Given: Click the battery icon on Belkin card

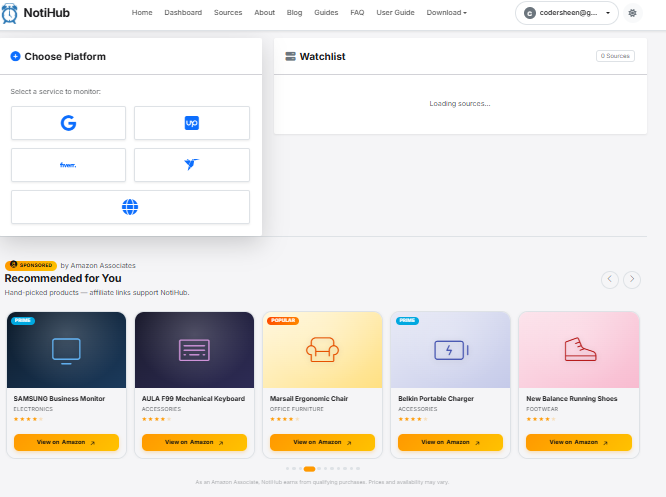Looking at the screenshot, I should click(x=451, y=350).
